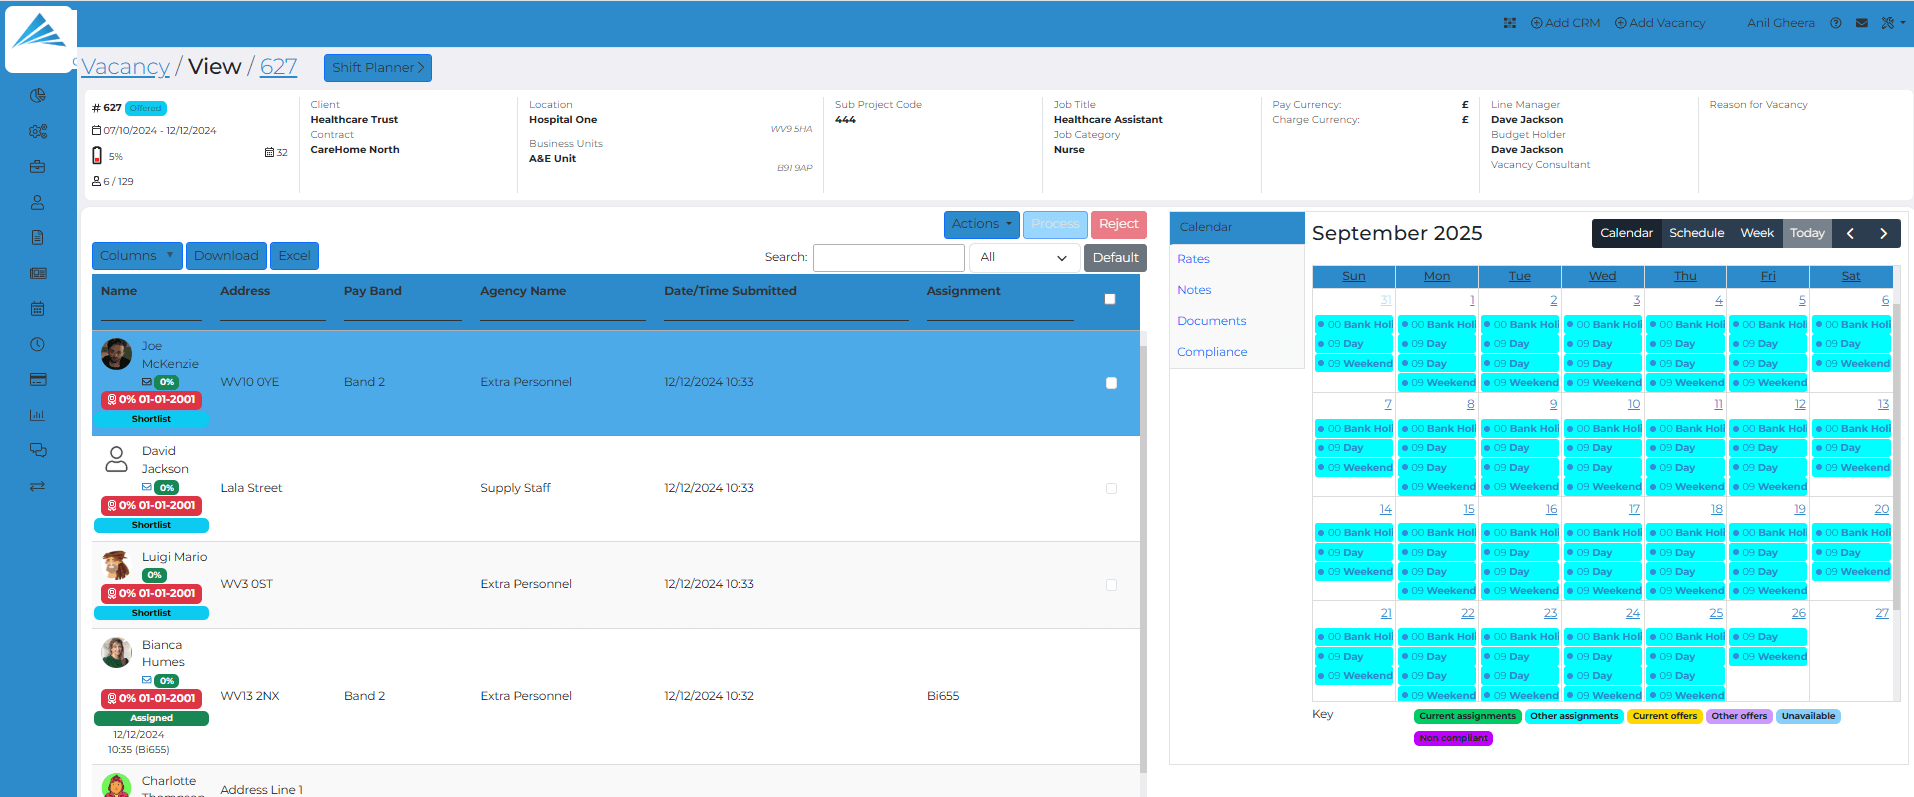Click the envelope icon under David Jackson
Viewport: 1914px width, 797px height.
coord(147,488)
